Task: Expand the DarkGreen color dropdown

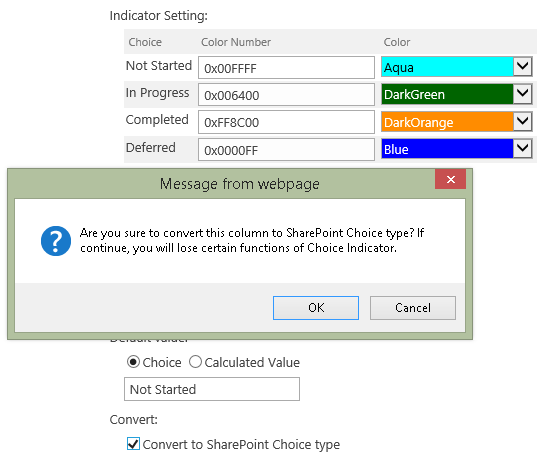Action: pos(522,94)
